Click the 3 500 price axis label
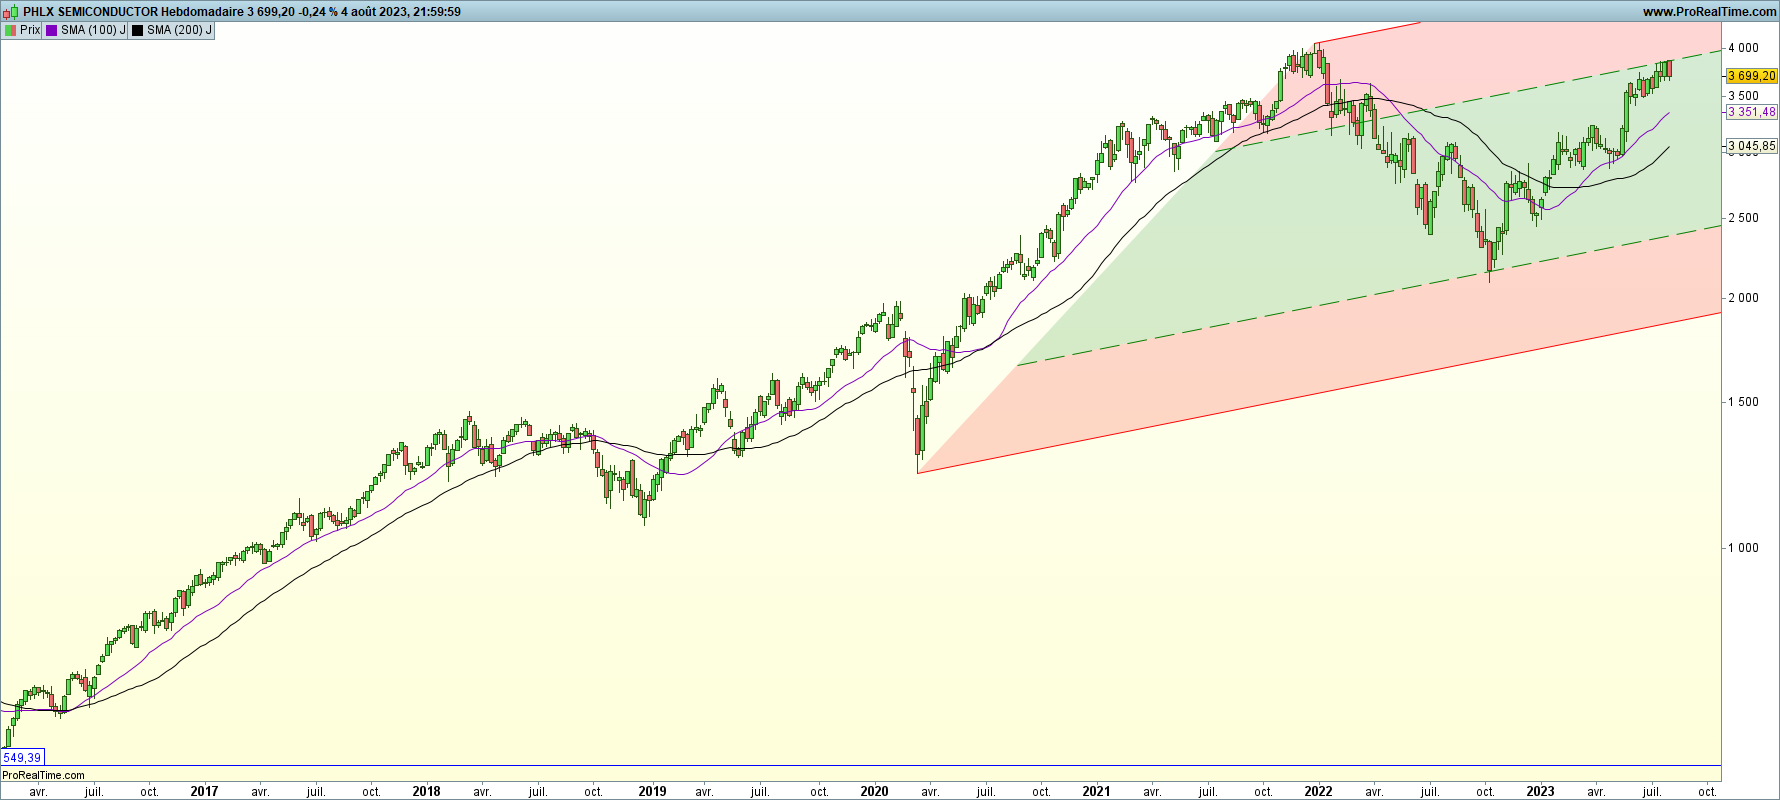This screenshot has height=800, width=1780. click(1743, 96)
